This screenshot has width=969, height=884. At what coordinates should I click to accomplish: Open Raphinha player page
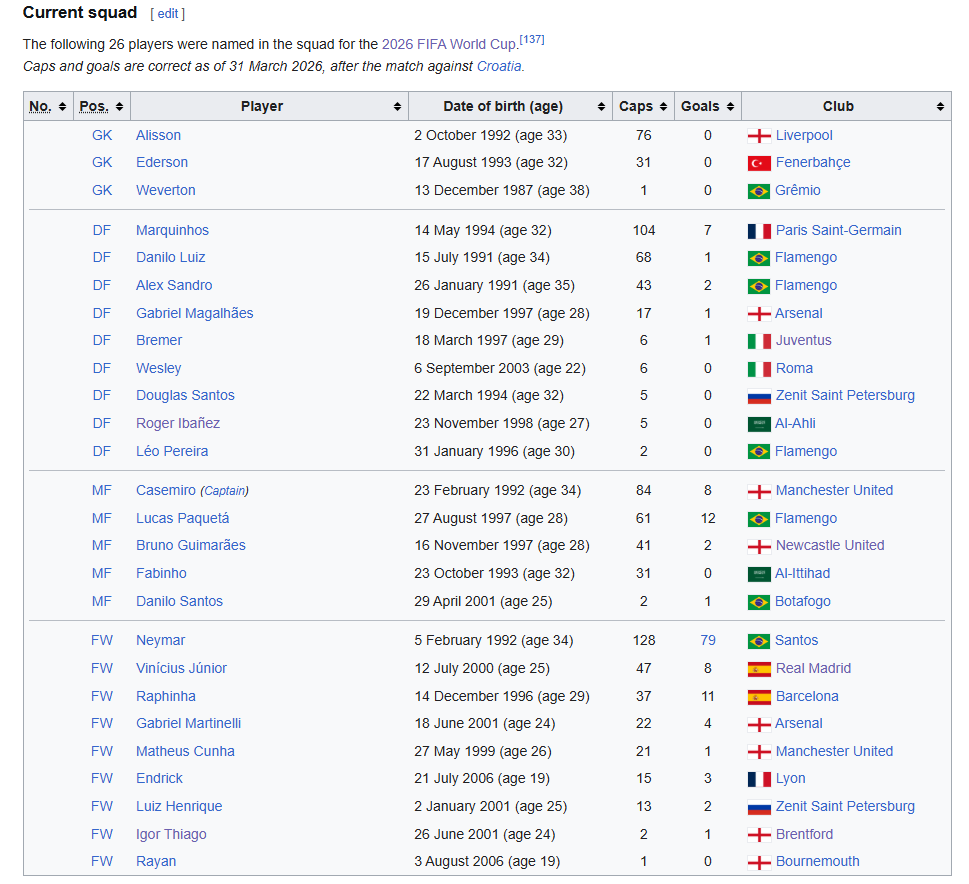tap(166, 697)
